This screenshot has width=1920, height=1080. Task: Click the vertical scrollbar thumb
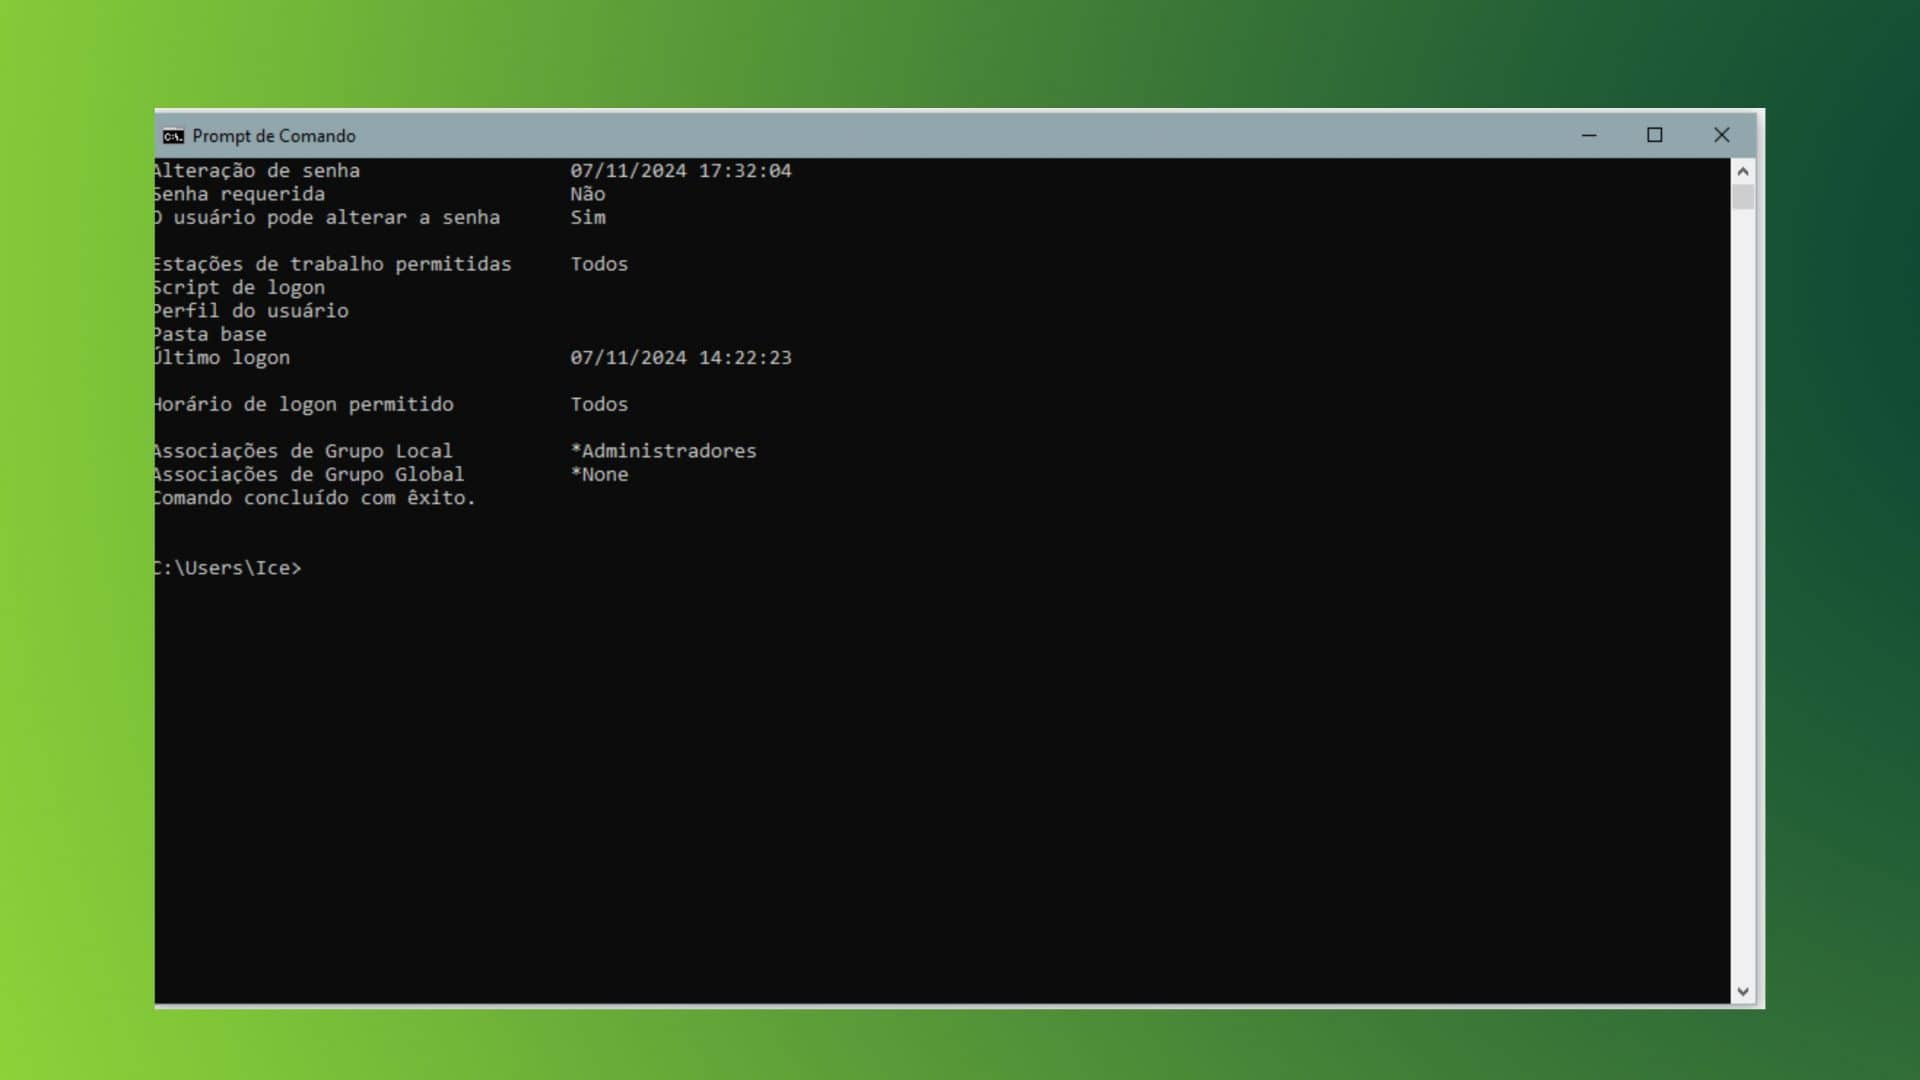point(1743,197)
